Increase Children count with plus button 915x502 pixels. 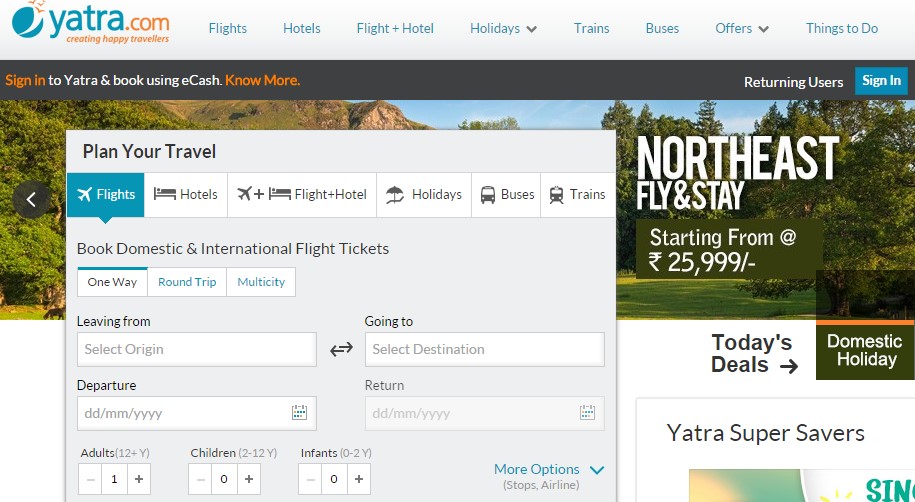point(249,479)
